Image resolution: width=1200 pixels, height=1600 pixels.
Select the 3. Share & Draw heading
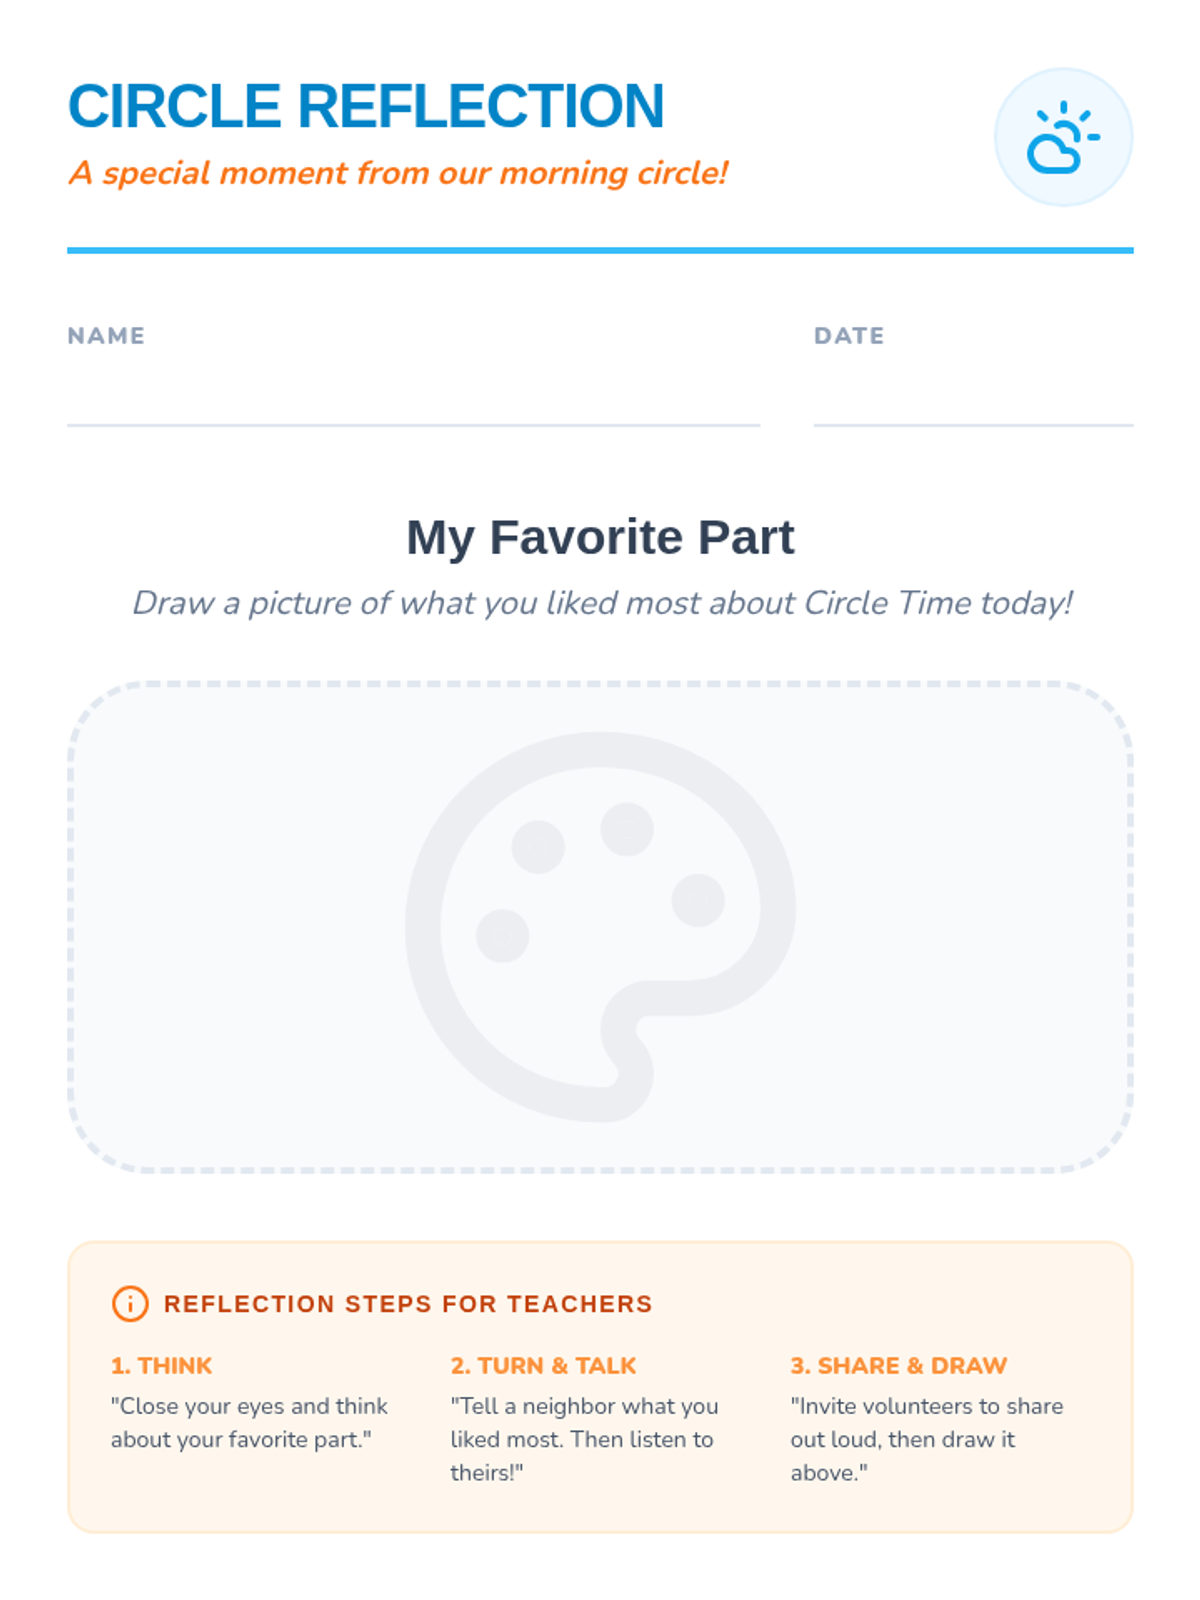click(x=898, y=1365)
